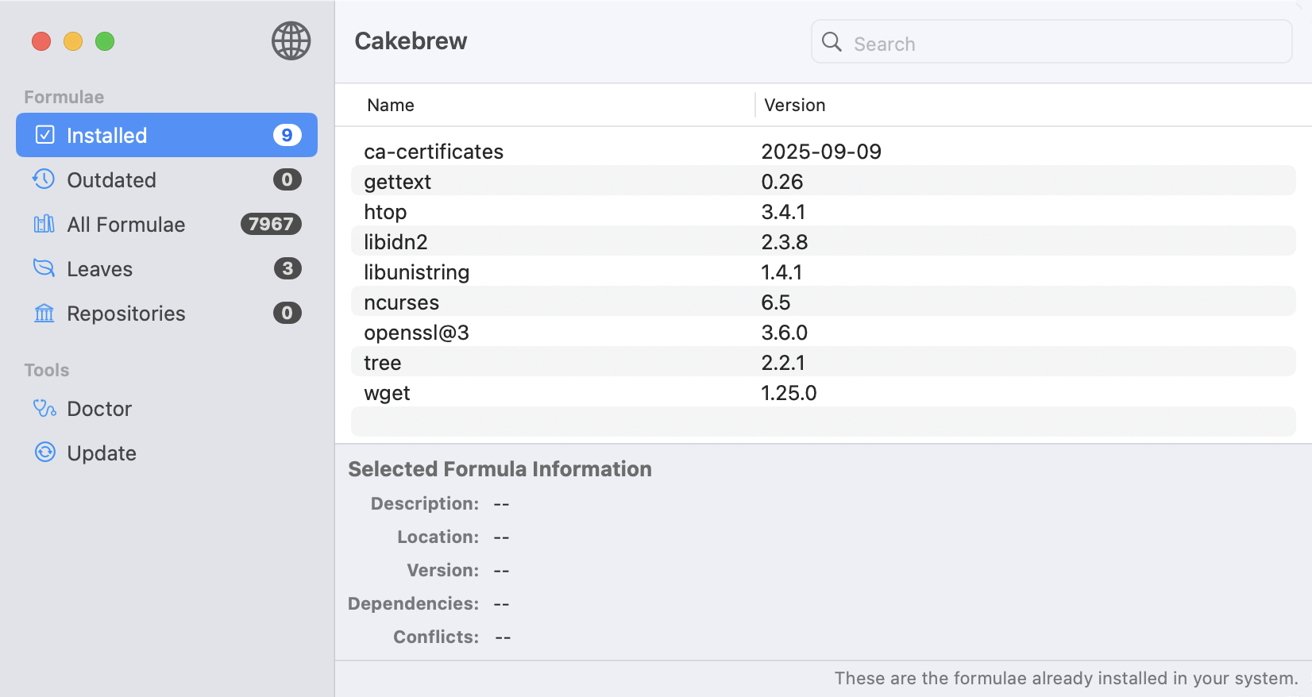Image resolution: width=1312 pixels, height=697 pixels.
Task: Click the Update circular arrow icon
Action: [x=42, y=452]
